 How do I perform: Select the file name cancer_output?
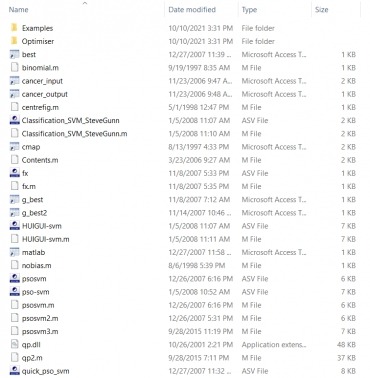pos(45,94)
